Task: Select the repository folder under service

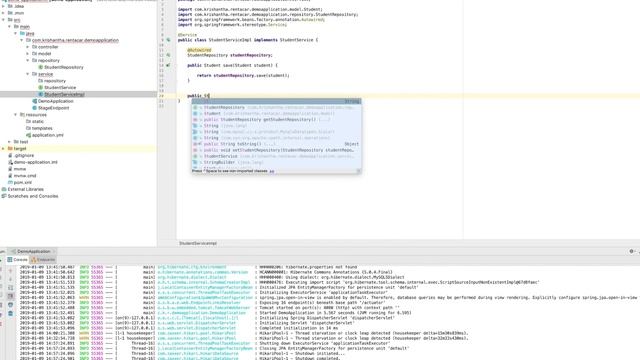Action: point(55,81)
